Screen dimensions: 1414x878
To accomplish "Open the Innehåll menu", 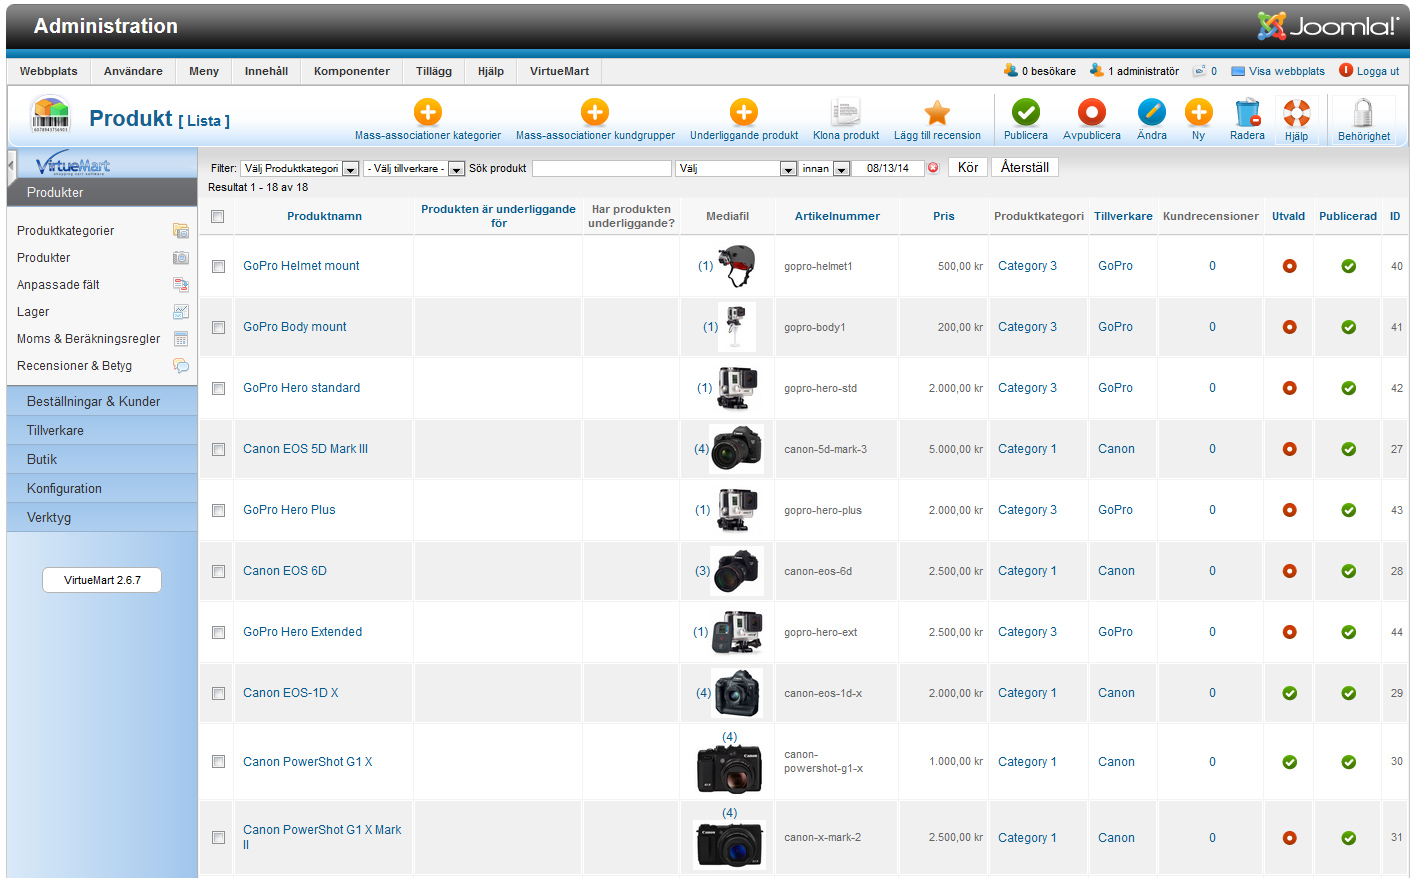I will pyautogui.click(x=266, y=71).
